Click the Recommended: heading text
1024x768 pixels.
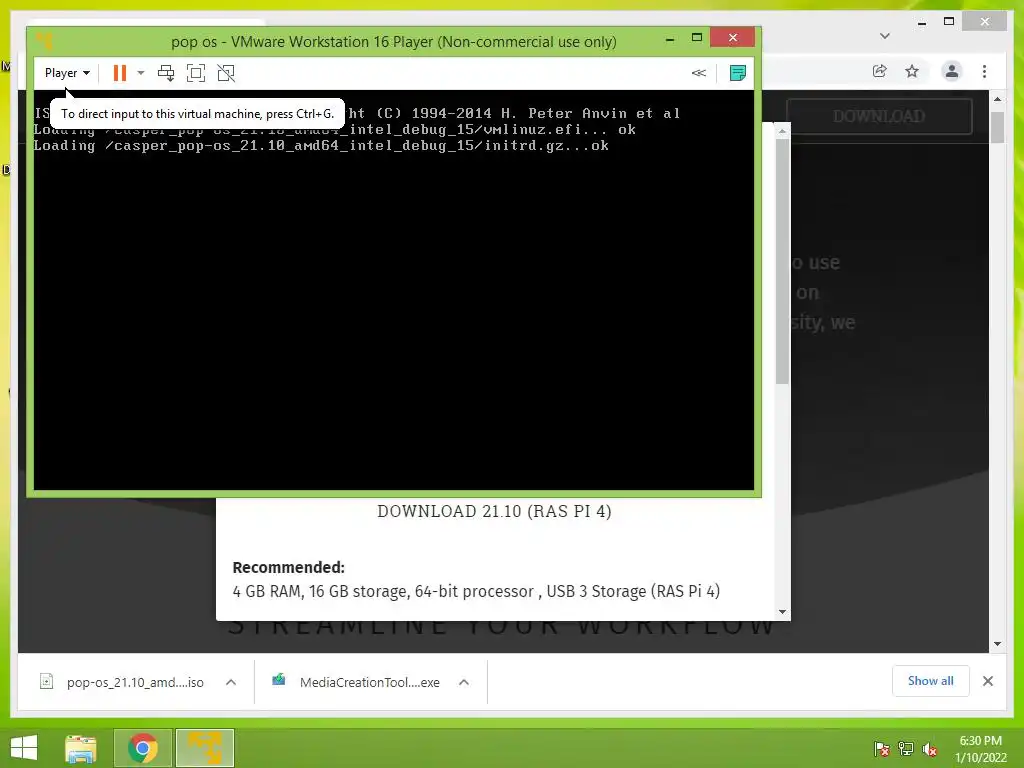[x=289, y=567]
